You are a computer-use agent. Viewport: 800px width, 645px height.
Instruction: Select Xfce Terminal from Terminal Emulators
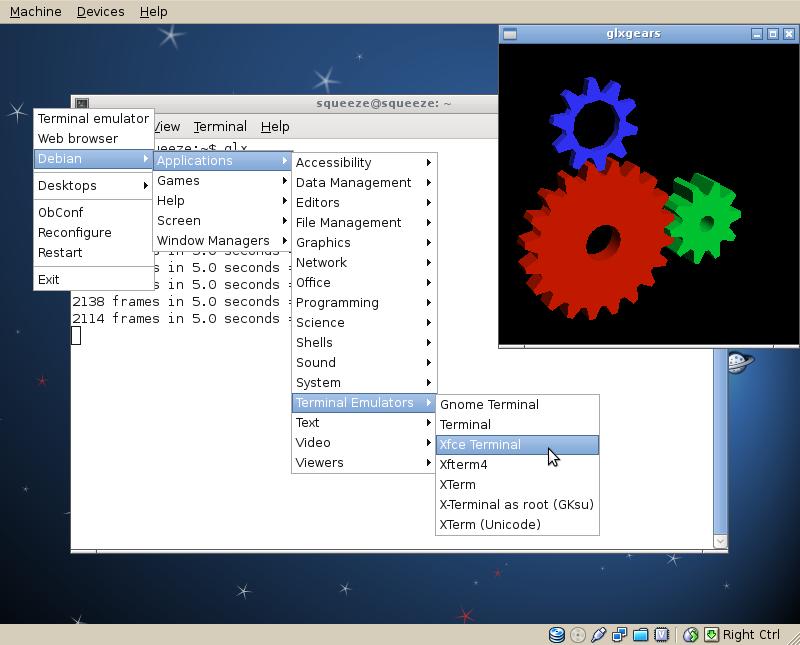[x=480, y=444]
